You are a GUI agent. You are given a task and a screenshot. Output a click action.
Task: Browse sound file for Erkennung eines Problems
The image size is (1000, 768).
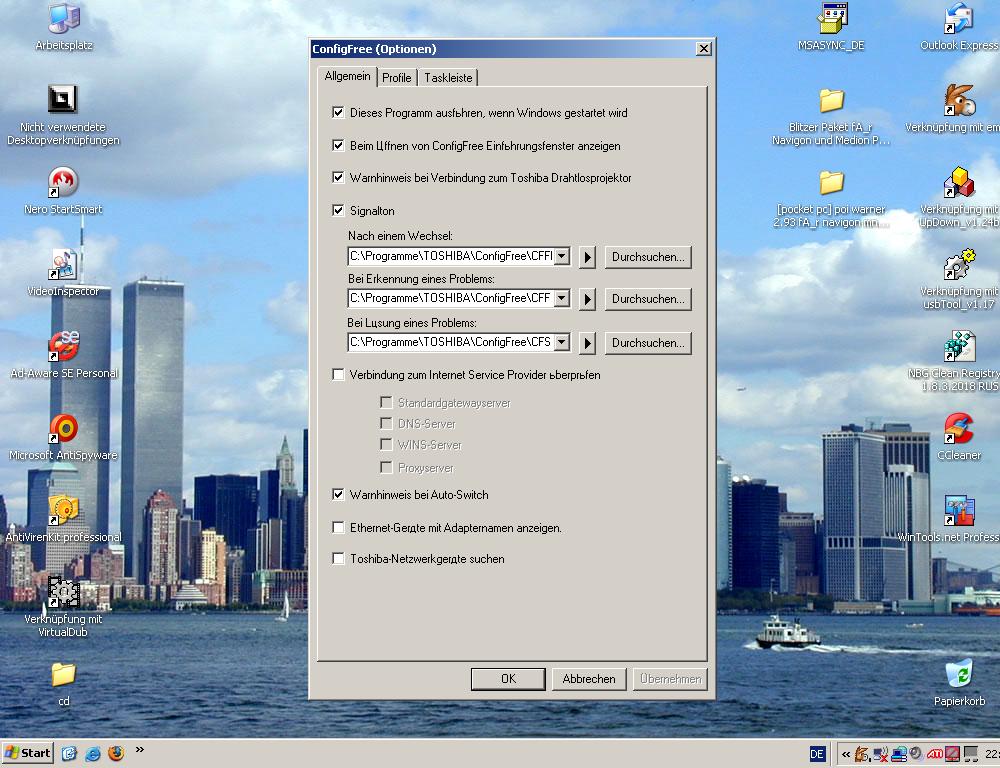coord(648,299)
